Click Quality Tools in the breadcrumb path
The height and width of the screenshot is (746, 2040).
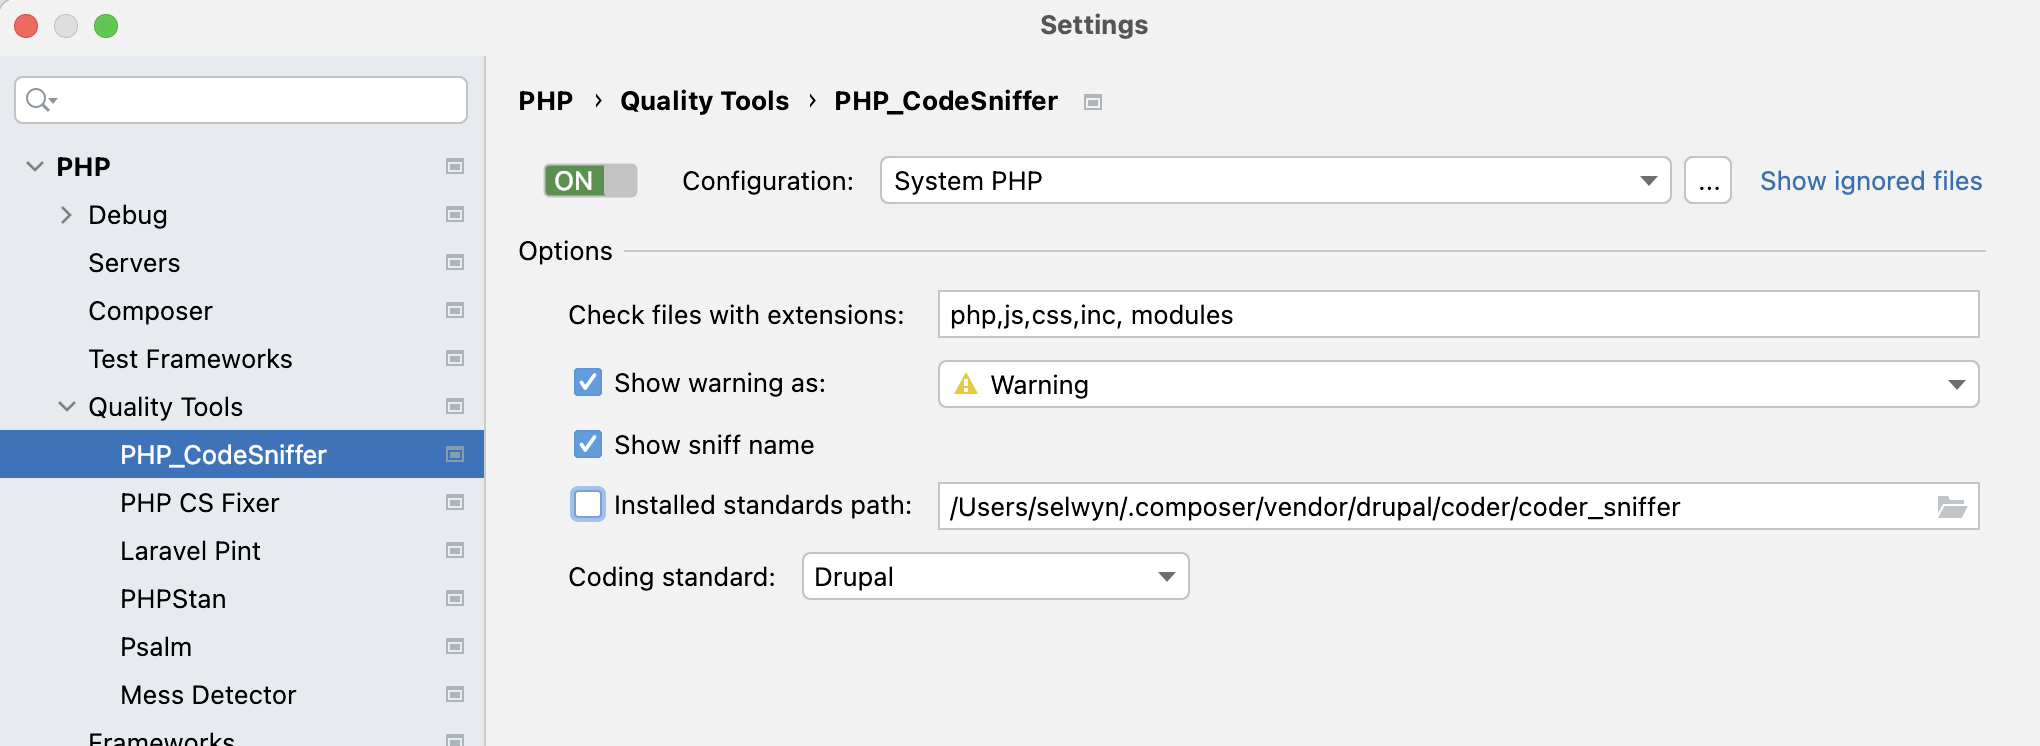coord(705,101)
